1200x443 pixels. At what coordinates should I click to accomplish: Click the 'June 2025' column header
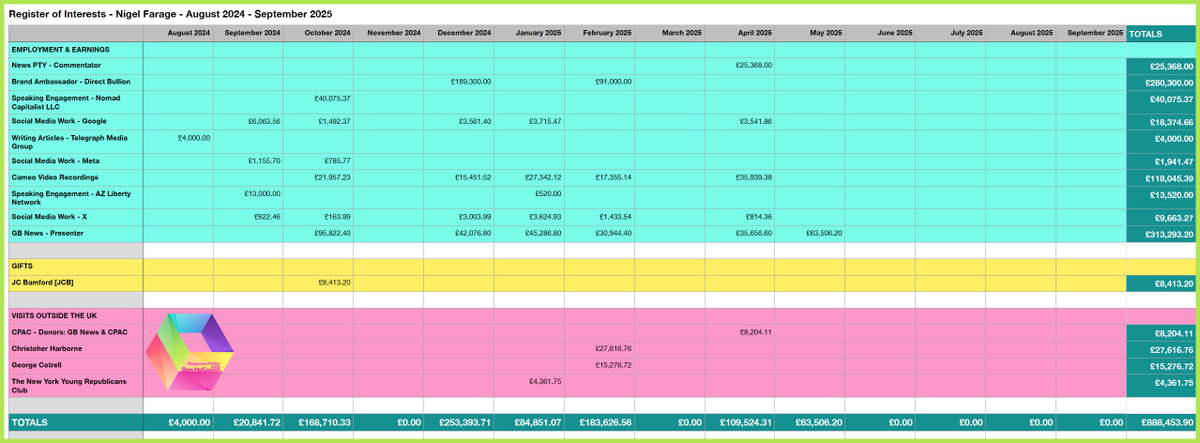[x=895, y=33]
